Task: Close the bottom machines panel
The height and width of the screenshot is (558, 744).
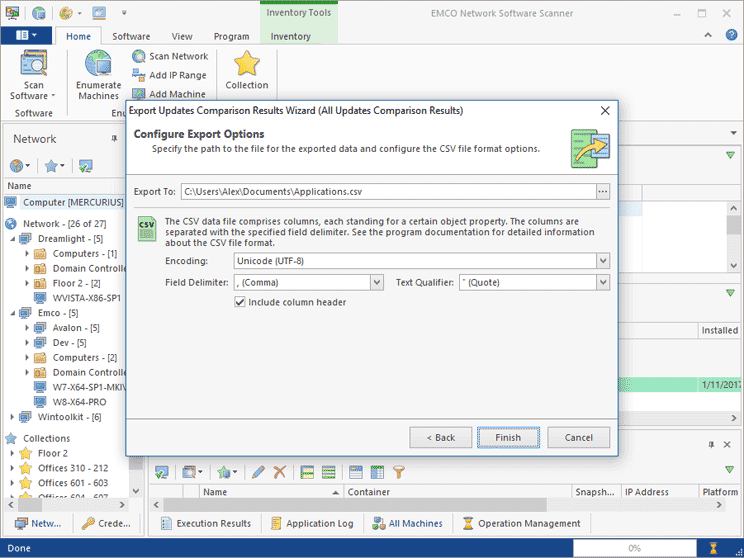Action: tap(727, 445)
